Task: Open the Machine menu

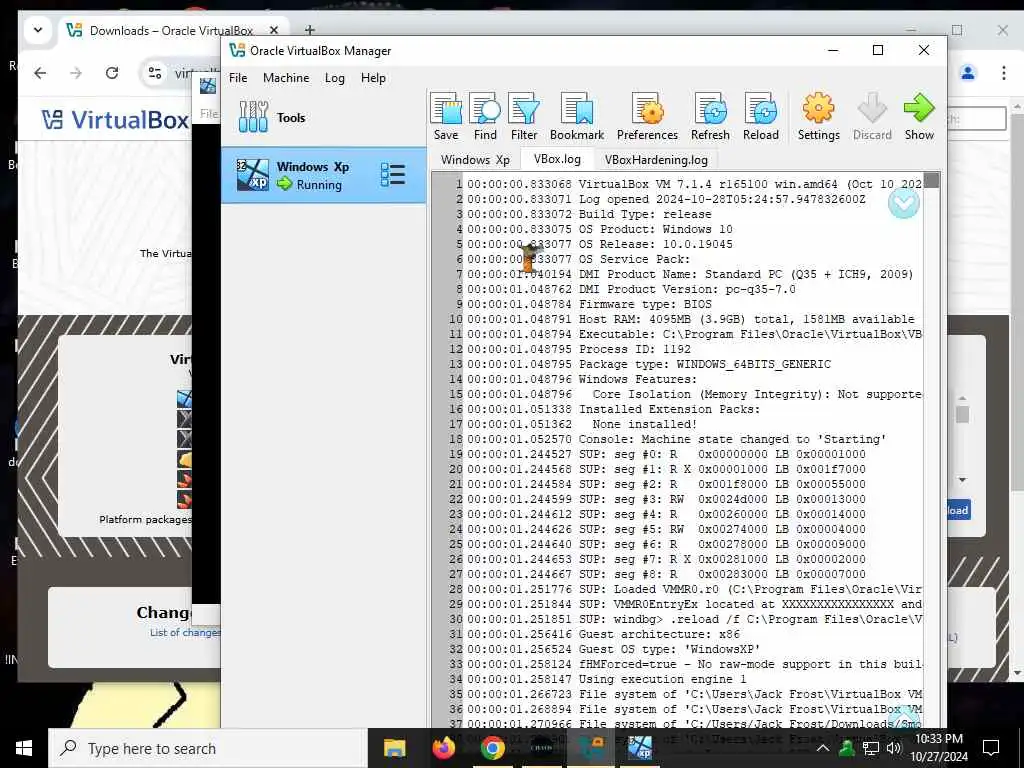Action: pyautogui.click(x=286, y=78)
